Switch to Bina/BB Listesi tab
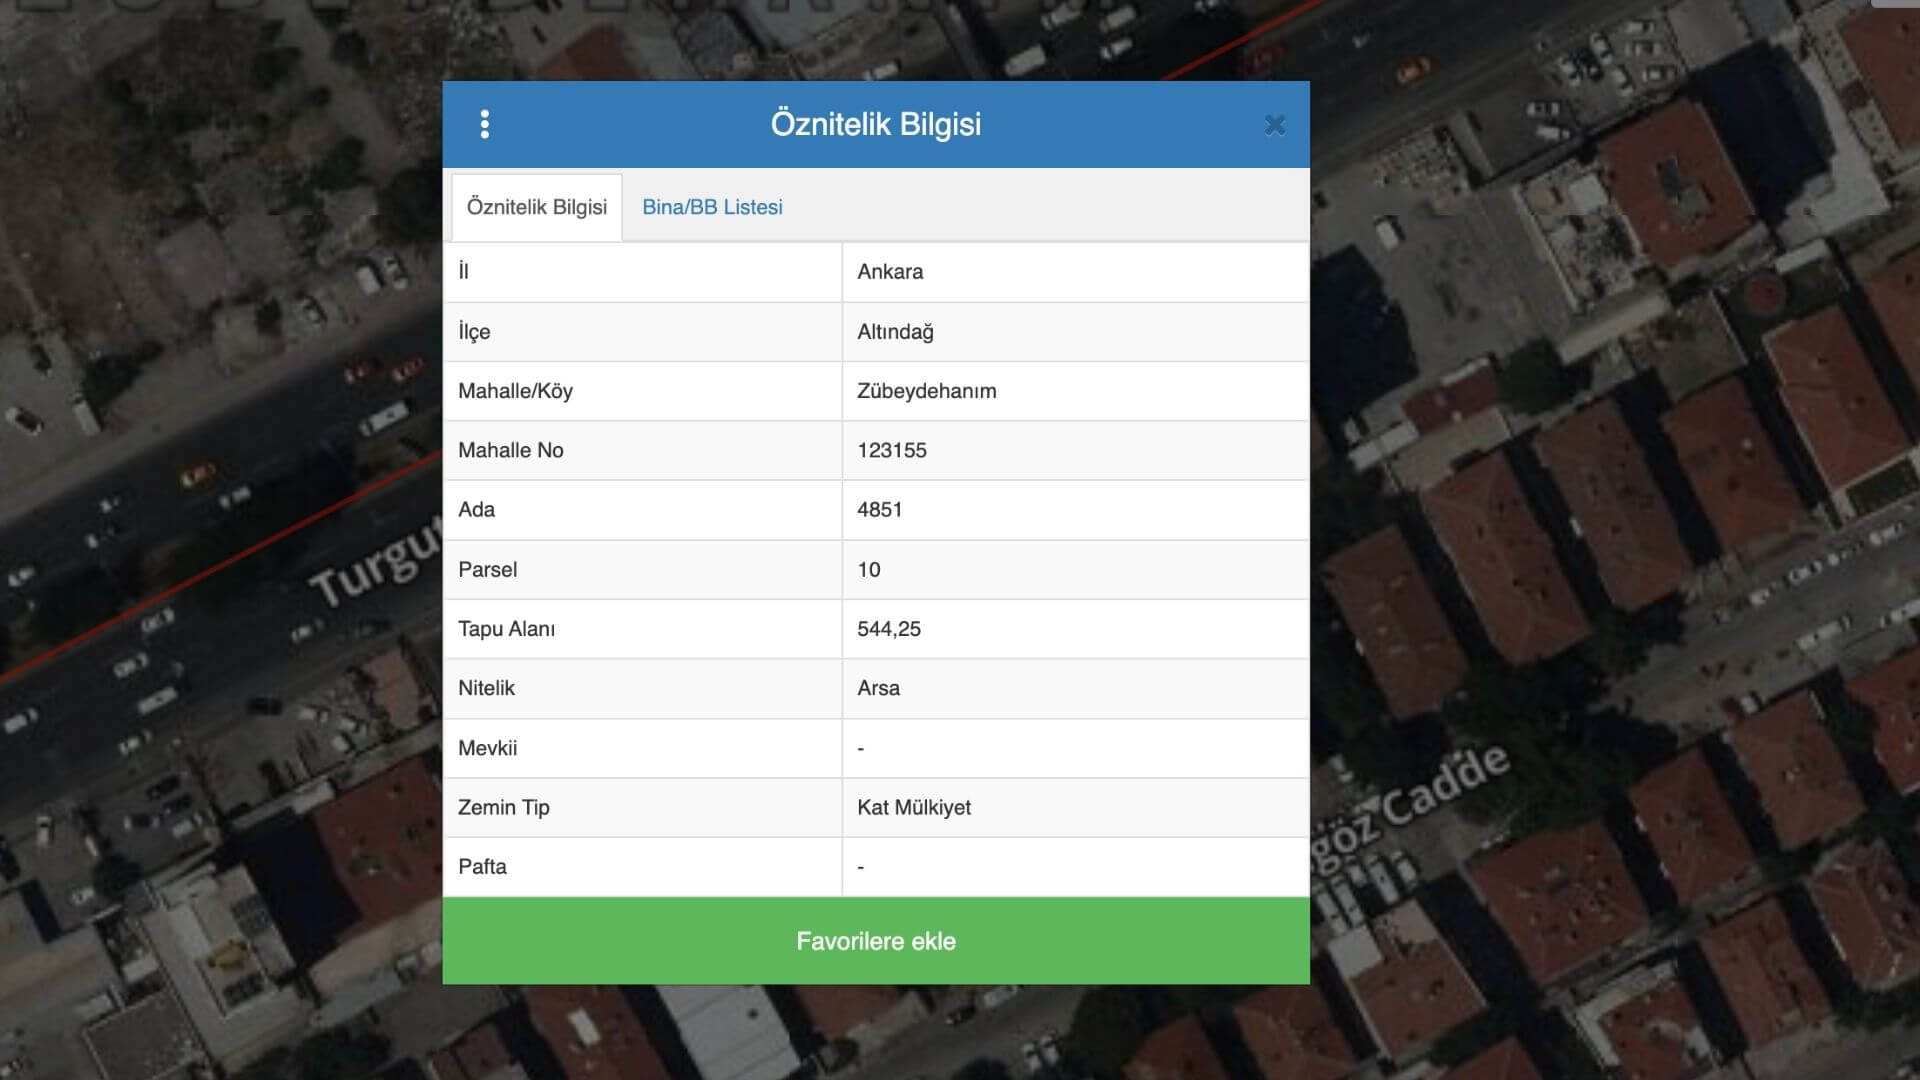1920x1080 pixels. point(712,207)
